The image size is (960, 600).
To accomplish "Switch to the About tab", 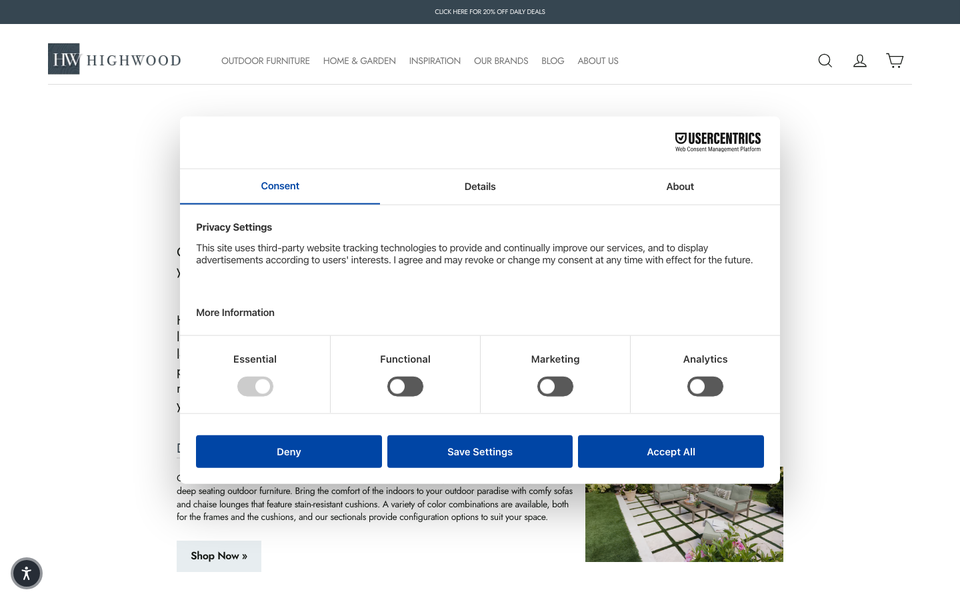I will [680, 187].
